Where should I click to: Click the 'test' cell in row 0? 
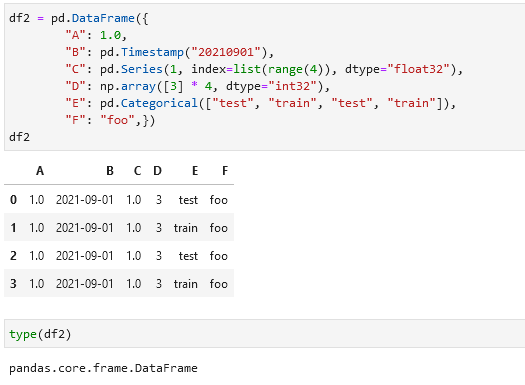188,200
